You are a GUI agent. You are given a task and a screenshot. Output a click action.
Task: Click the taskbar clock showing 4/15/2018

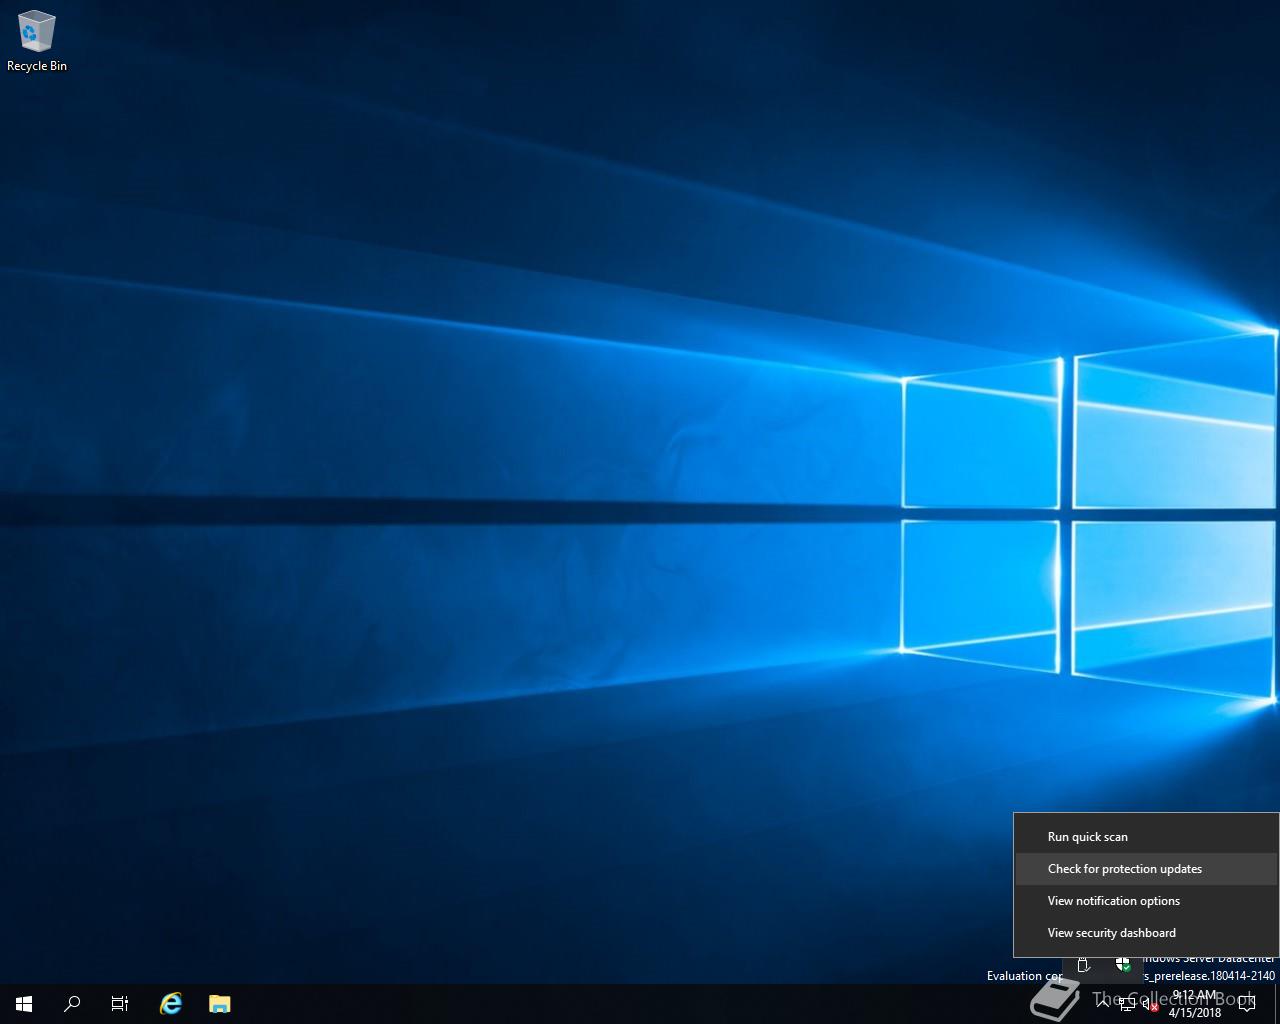(x=1195, y=1004)
